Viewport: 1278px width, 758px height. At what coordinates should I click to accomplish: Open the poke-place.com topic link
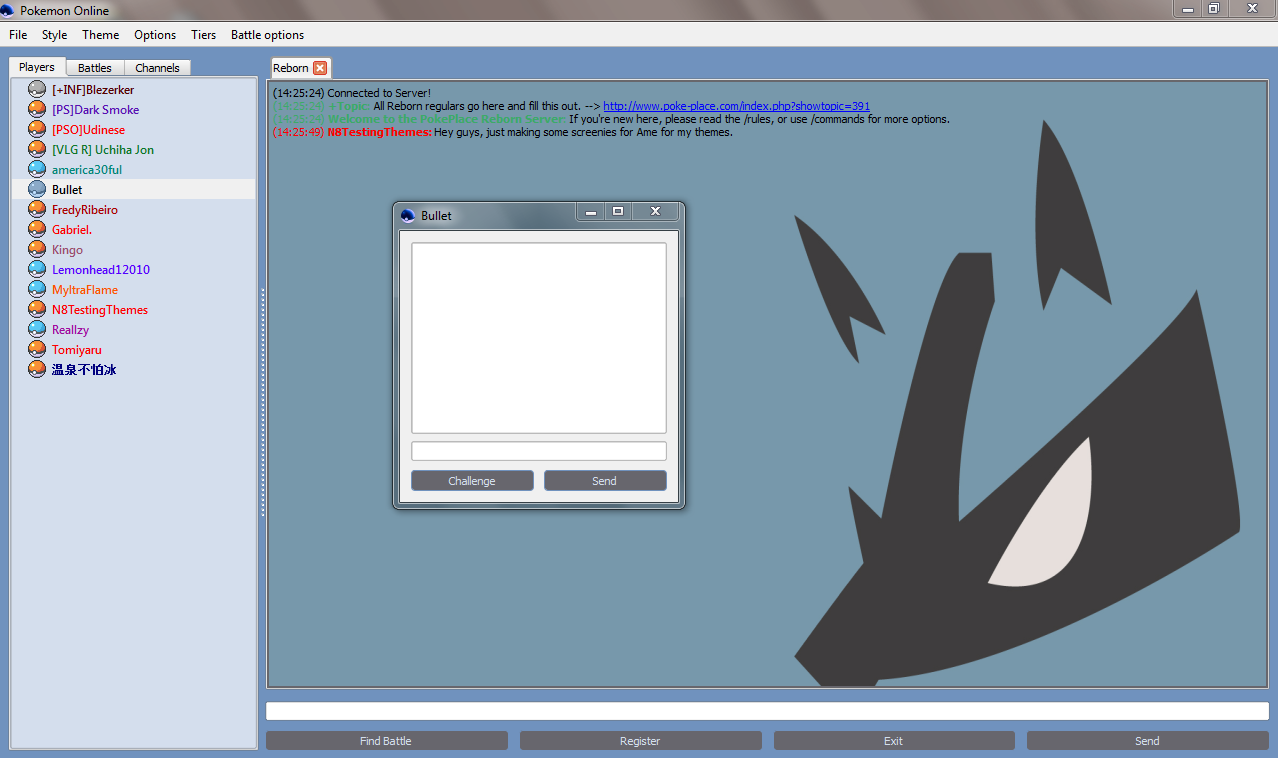click(x=736, y=106)
